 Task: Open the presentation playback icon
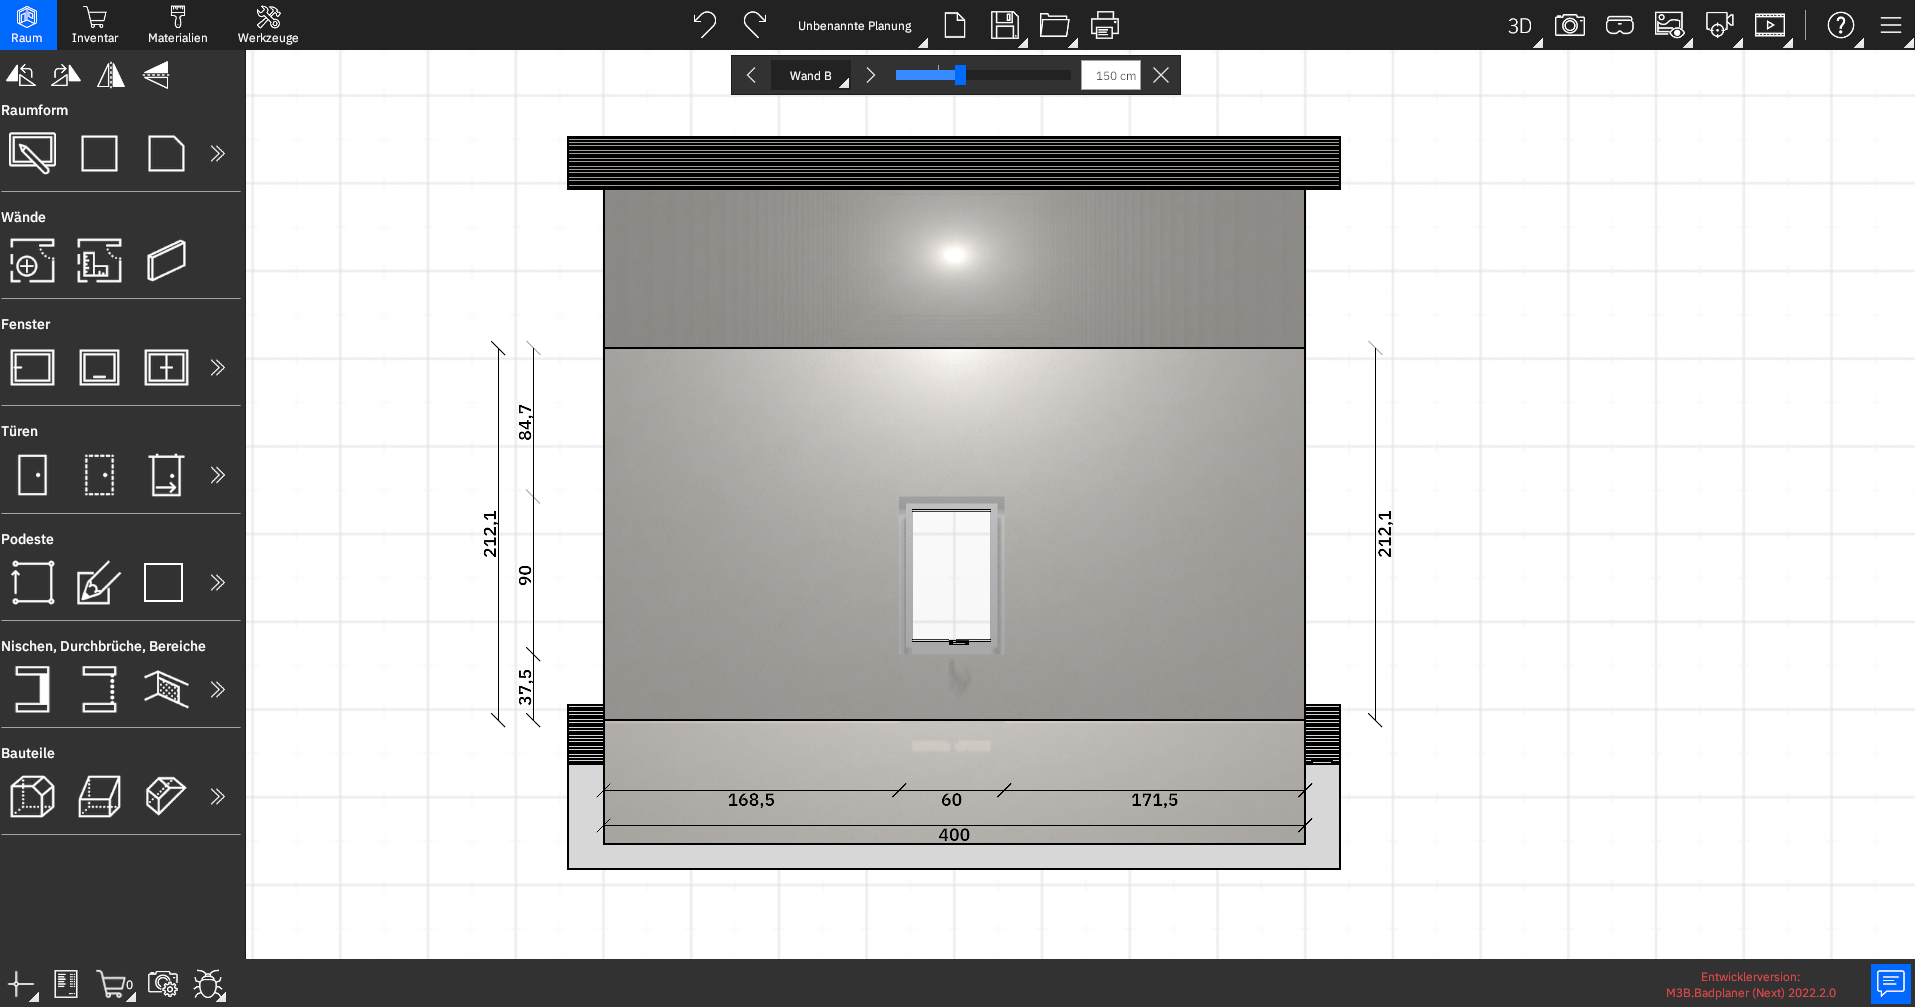[x=1770, y=25]
